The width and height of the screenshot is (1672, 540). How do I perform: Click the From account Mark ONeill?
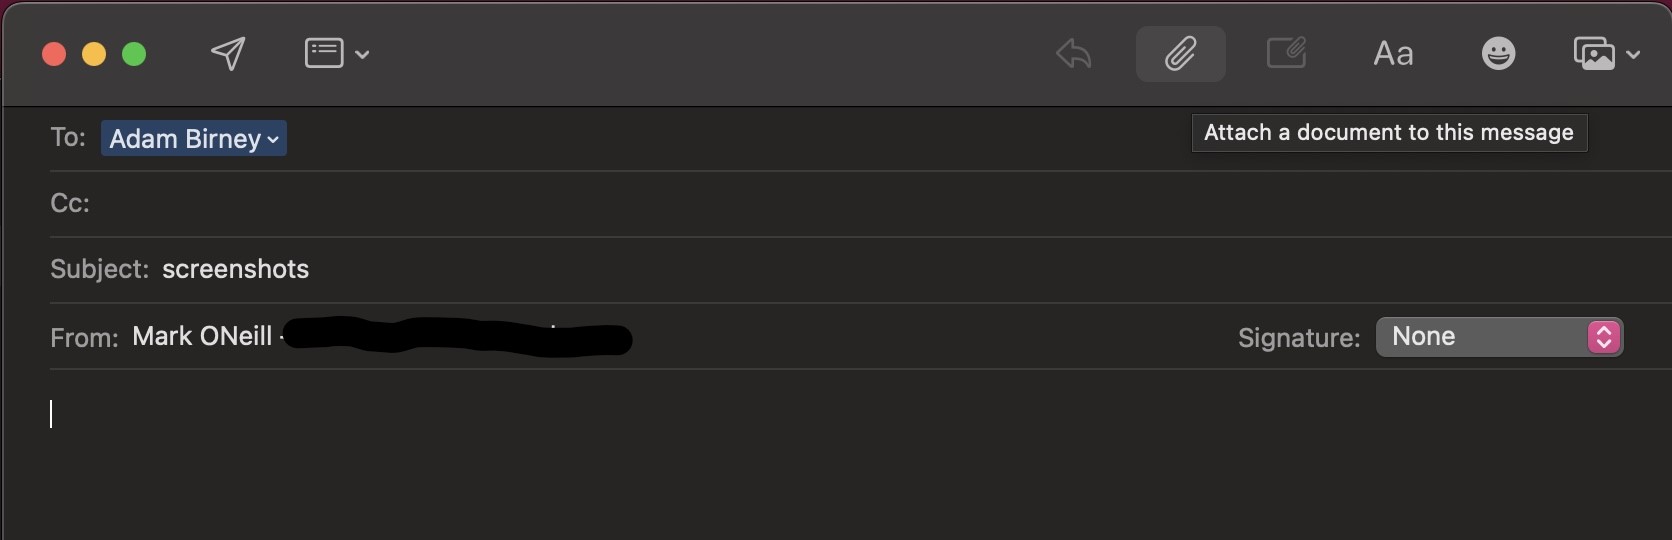(202, 337)
